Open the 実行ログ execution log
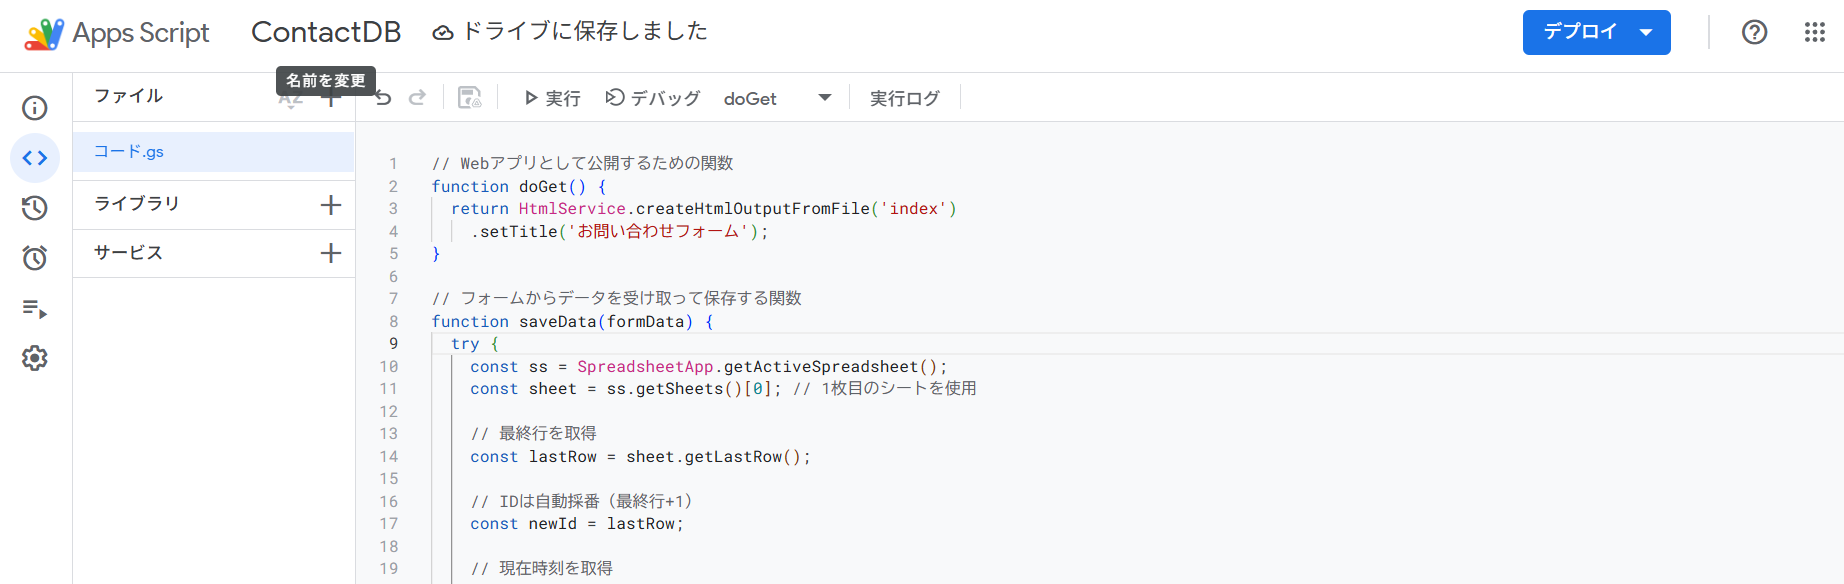The height and width of the screenshot is (584, 1844). point(905,98)
